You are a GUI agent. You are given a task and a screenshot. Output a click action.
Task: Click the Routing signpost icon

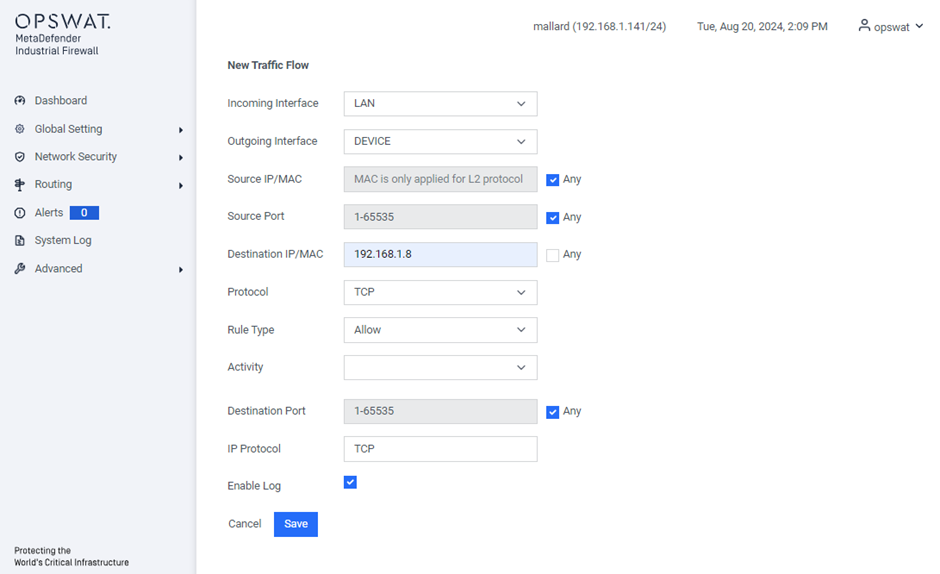point(20,185)
